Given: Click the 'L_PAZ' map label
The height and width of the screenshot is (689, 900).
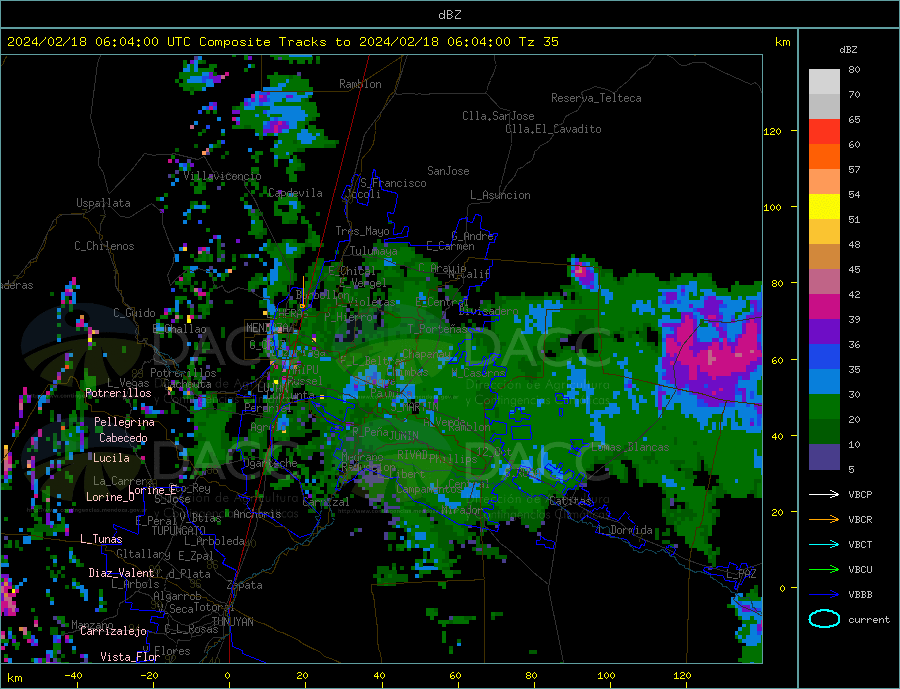Looking at the screenshot, I should coord(741,574).
